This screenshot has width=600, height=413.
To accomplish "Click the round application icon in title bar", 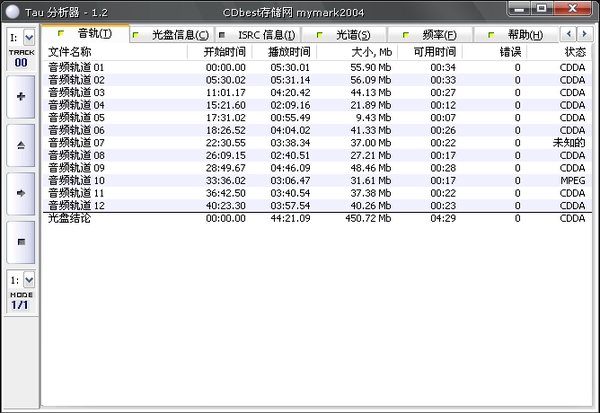I will [x=12, y=11].
